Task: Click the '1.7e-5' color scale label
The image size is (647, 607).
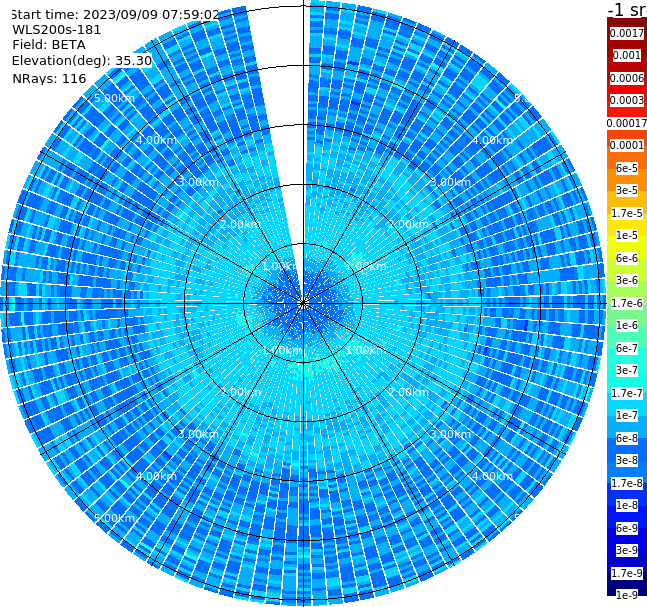Action: click(x=627, y=213)
